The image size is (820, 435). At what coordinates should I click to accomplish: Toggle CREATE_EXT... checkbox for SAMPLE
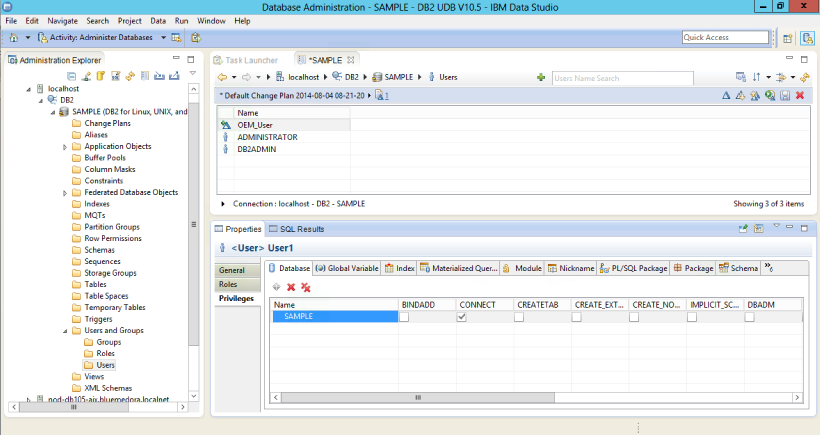click(577, 317)
